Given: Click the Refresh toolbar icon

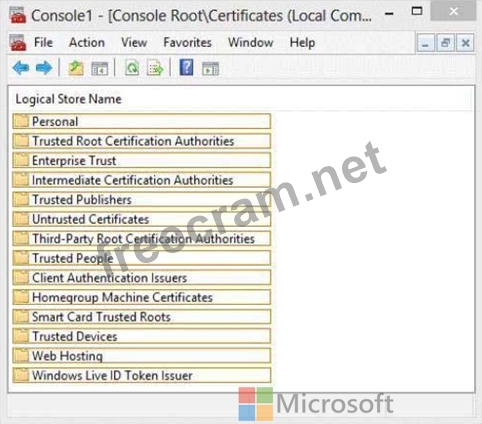Looking at the screenshot, I should point(132,68).
